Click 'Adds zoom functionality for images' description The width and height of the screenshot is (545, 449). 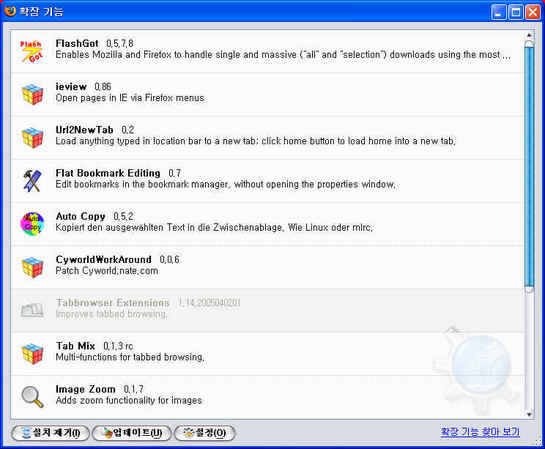[129, 400]
